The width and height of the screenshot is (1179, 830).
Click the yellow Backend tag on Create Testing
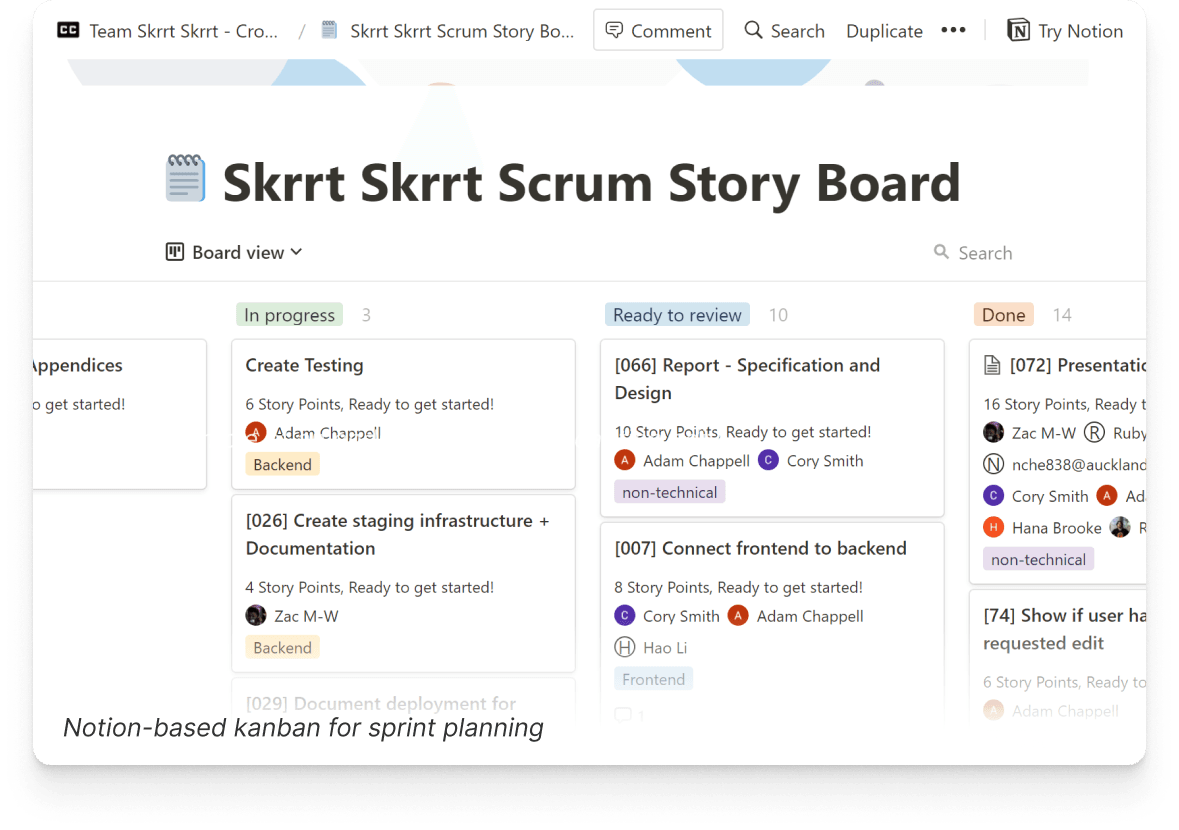(282, 464)
